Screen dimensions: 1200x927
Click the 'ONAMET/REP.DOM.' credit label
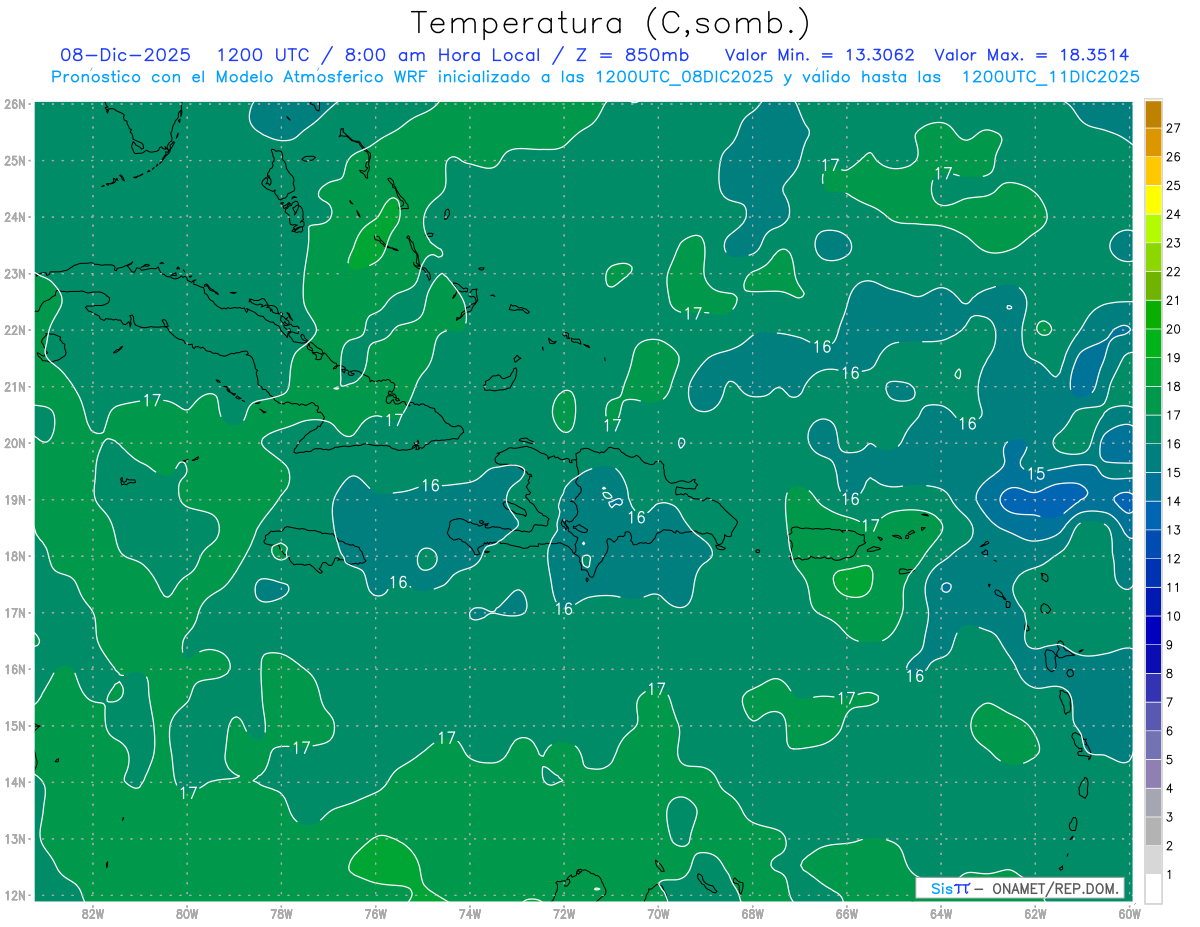[1055, 888]
